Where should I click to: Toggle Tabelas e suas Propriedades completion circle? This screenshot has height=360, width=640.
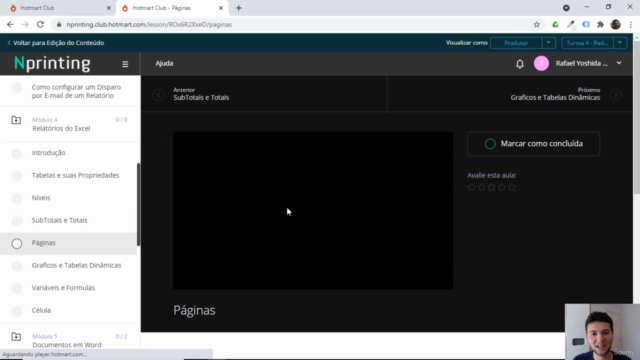tap(17, 176)
